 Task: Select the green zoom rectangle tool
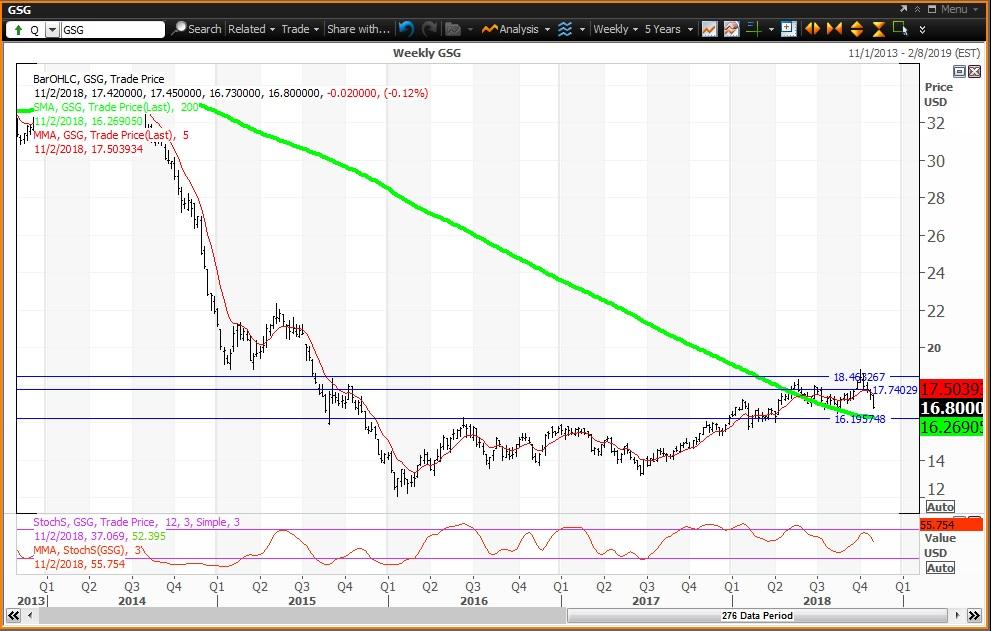901,28
